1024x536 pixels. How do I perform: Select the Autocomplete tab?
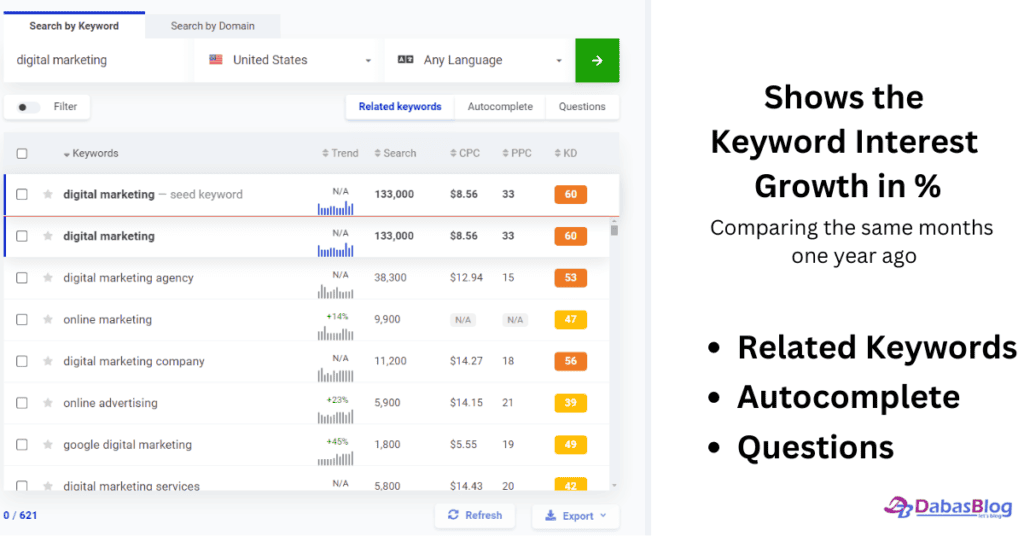[x=500, y=106]
